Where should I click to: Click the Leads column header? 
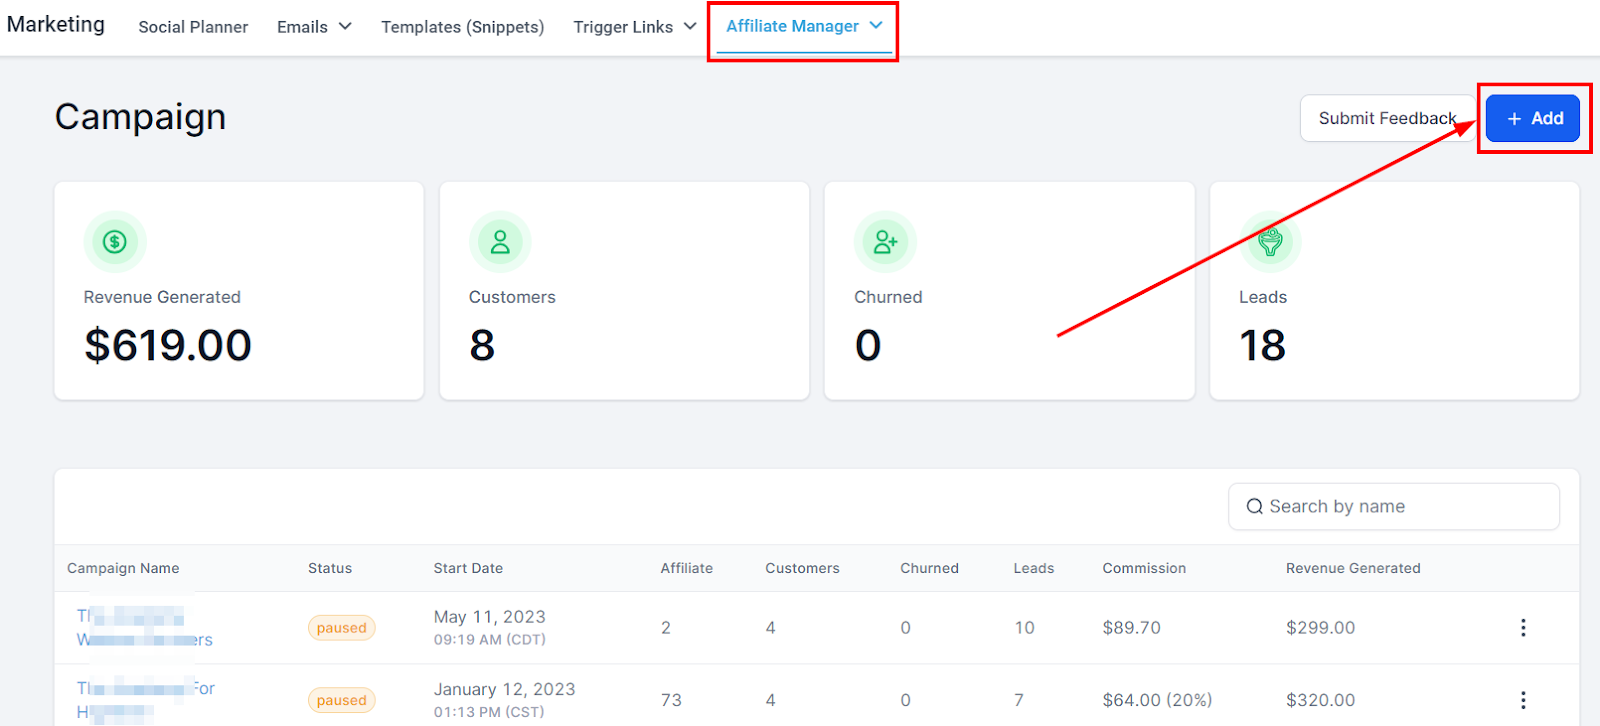point(1034,568)
